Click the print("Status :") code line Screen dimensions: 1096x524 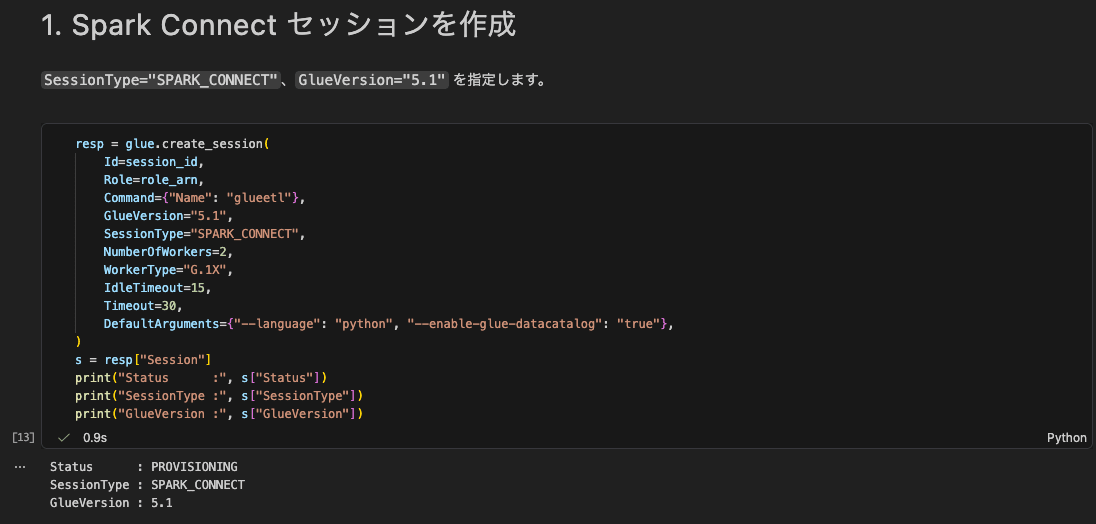[201, 377]
